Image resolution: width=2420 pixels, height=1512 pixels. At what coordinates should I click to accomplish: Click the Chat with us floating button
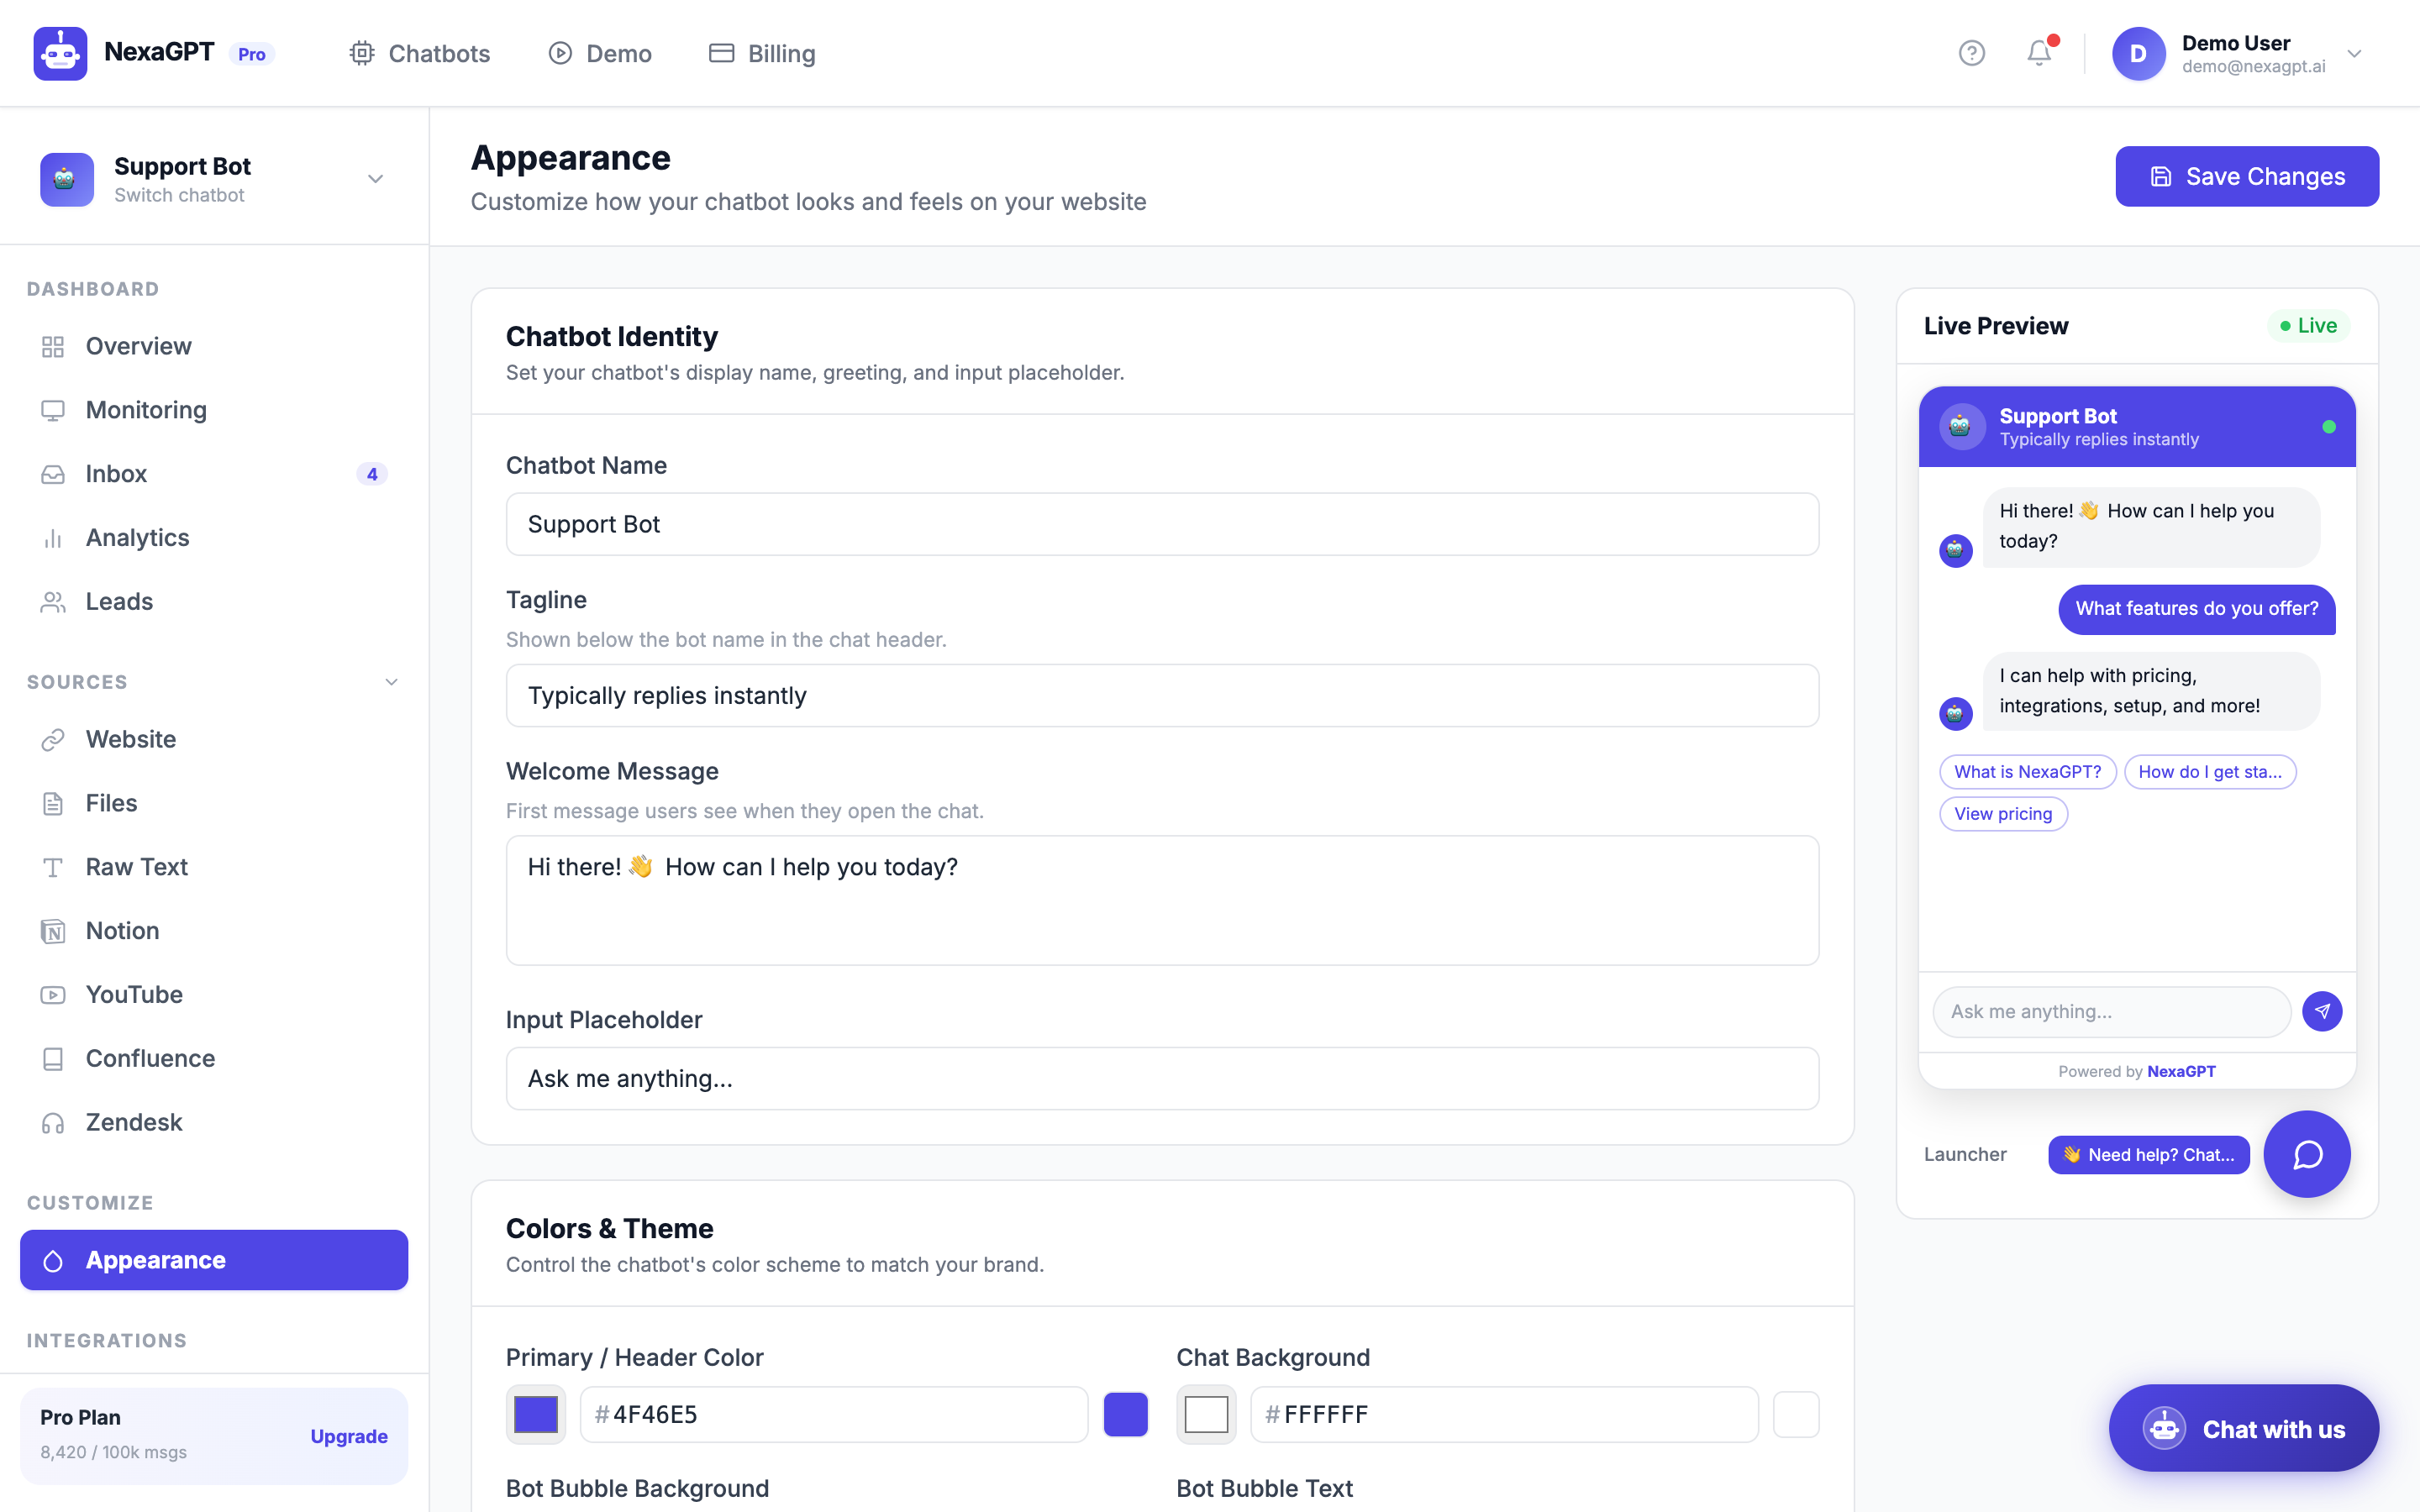(x=2244, y=1429)
